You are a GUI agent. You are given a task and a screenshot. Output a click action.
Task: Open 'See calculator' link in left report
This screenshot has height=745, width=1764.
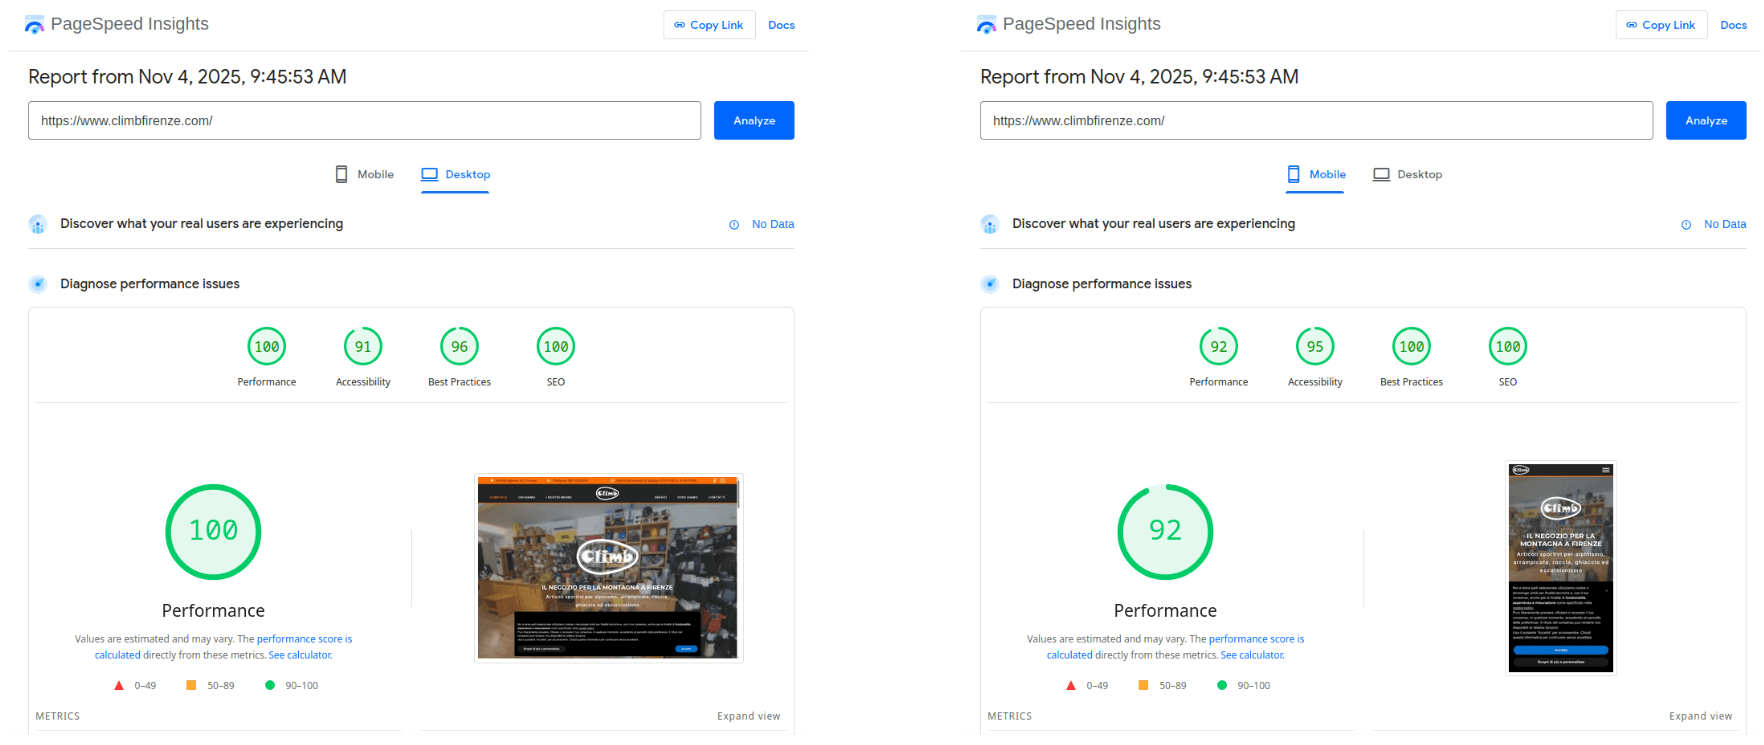(x=300, y=655)
